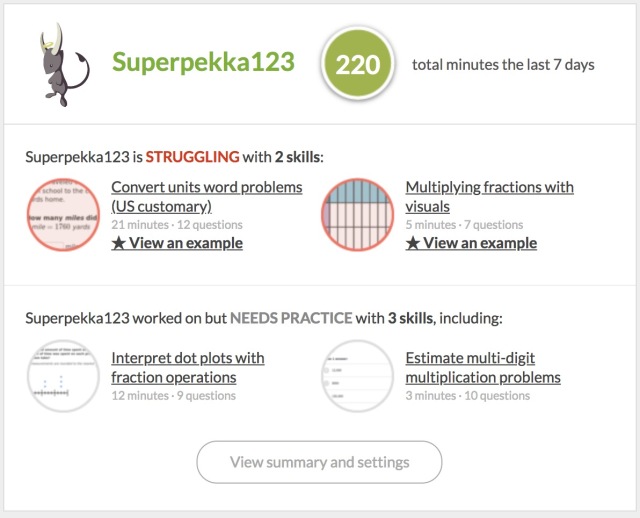
Task: Click the red STRUGGLING label
Action: [193, 157]
